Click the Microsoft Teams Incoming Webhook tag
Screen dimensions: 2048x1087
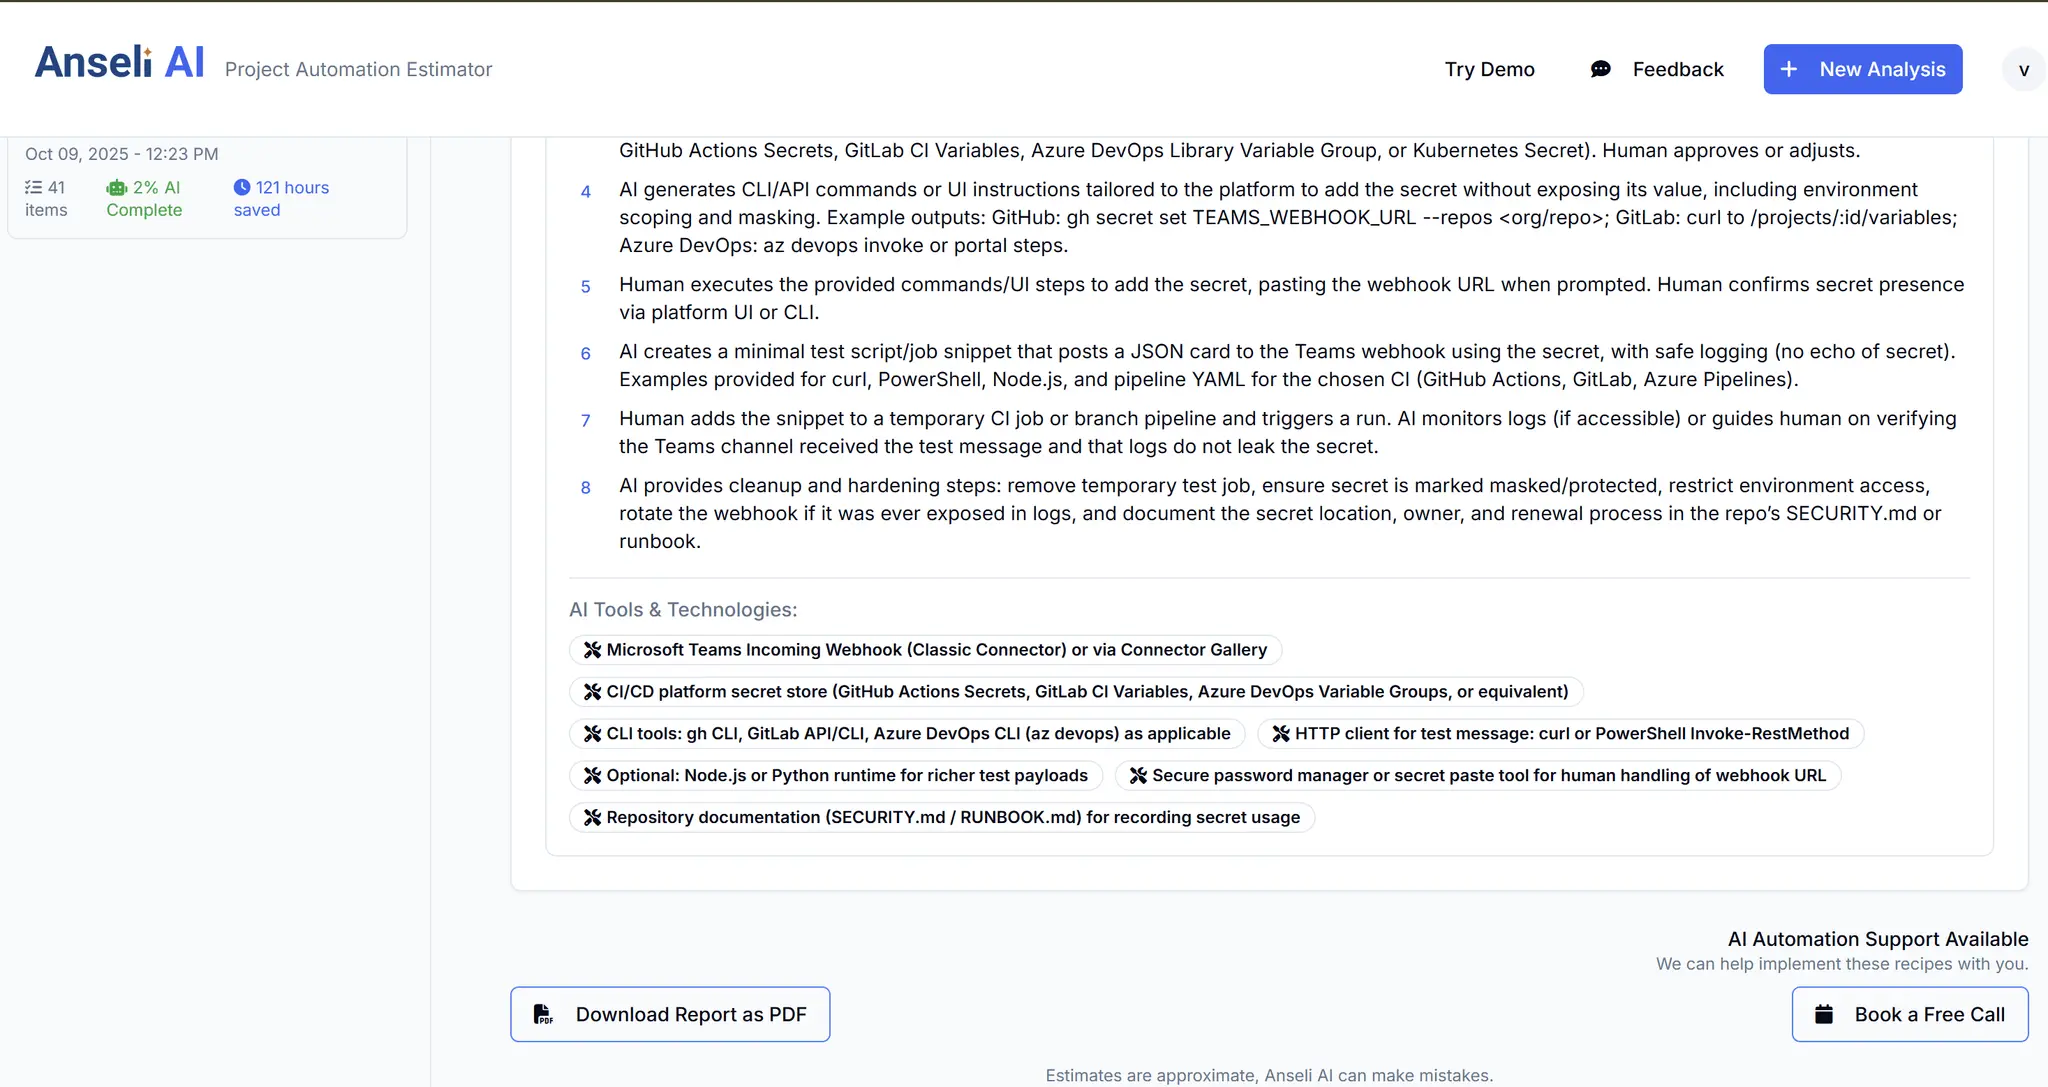pyautogui.click(x=925, y=650)
